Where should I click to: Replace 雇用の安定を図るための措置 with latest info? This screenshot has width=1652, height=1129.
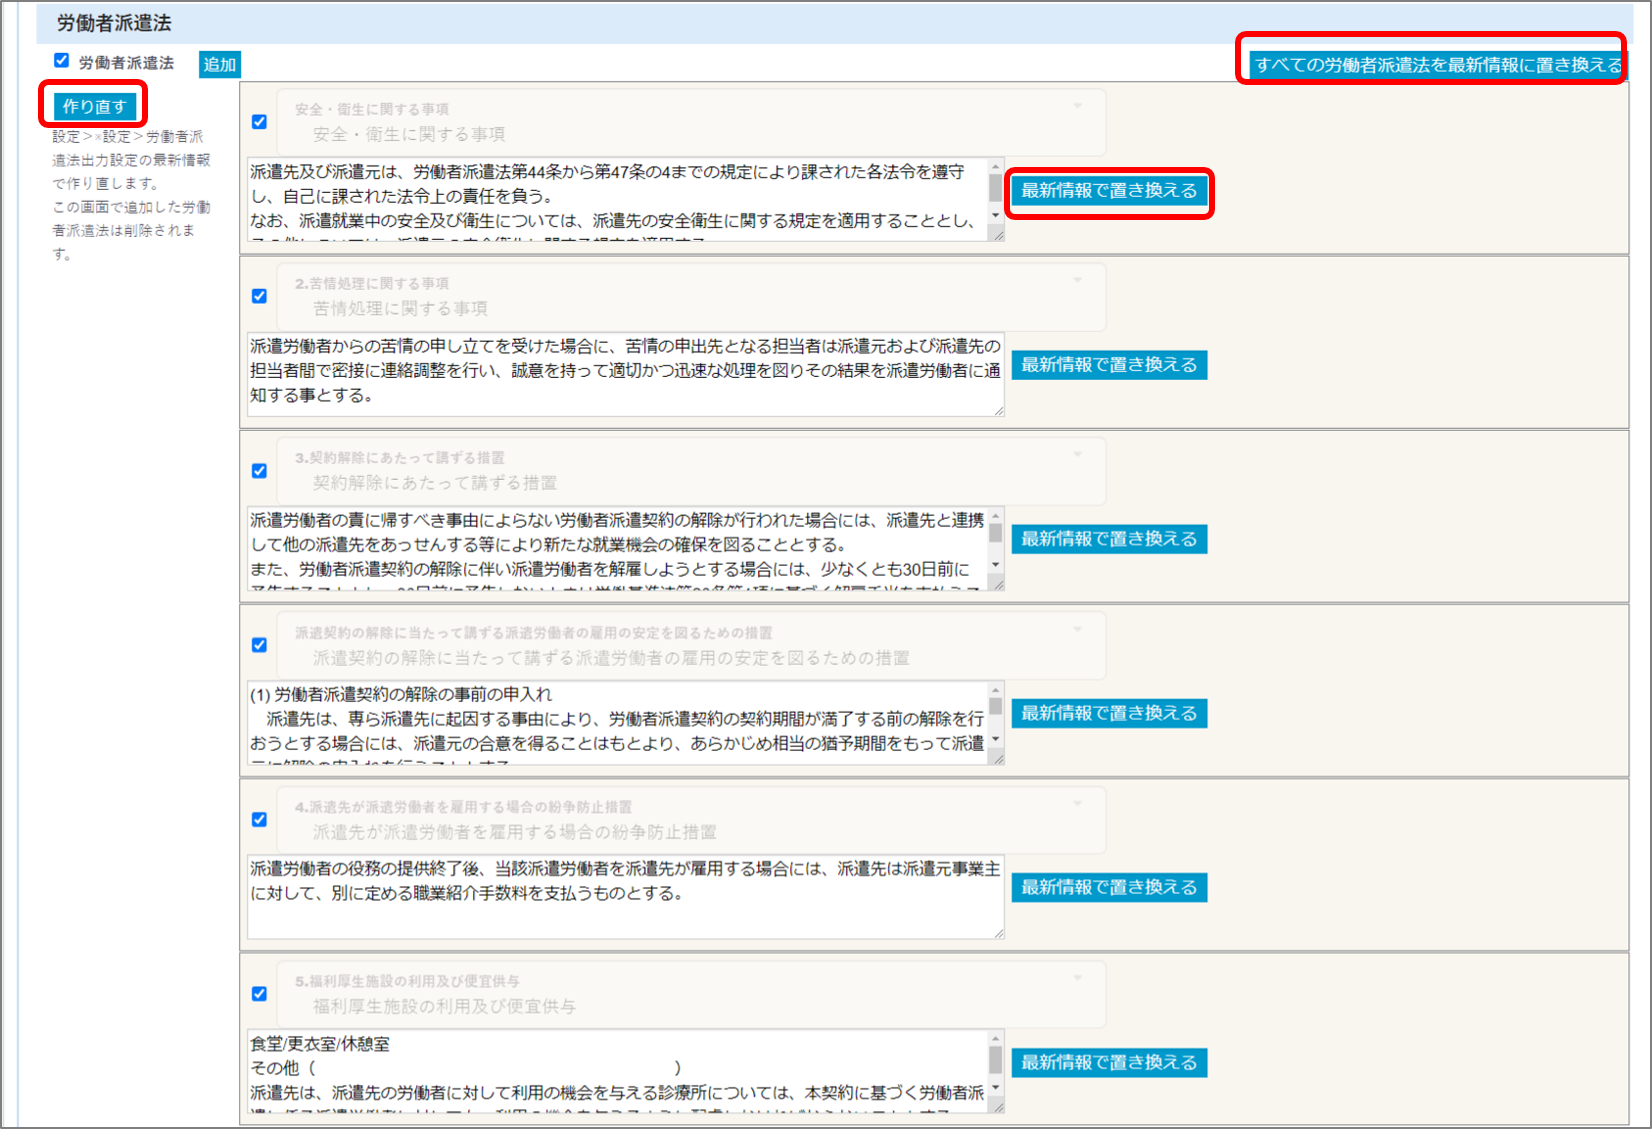(1109, 713)
